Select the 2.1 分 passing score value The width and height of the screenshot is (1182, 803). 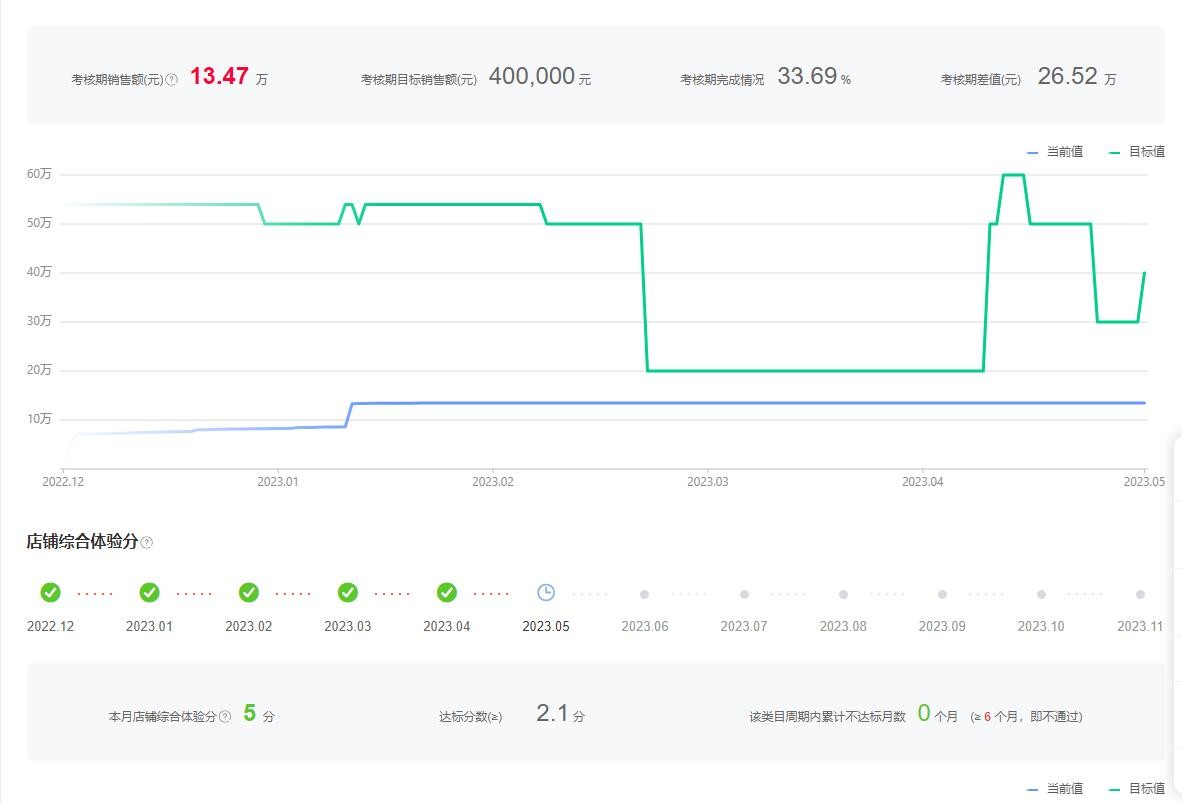[x=560, y=713]
